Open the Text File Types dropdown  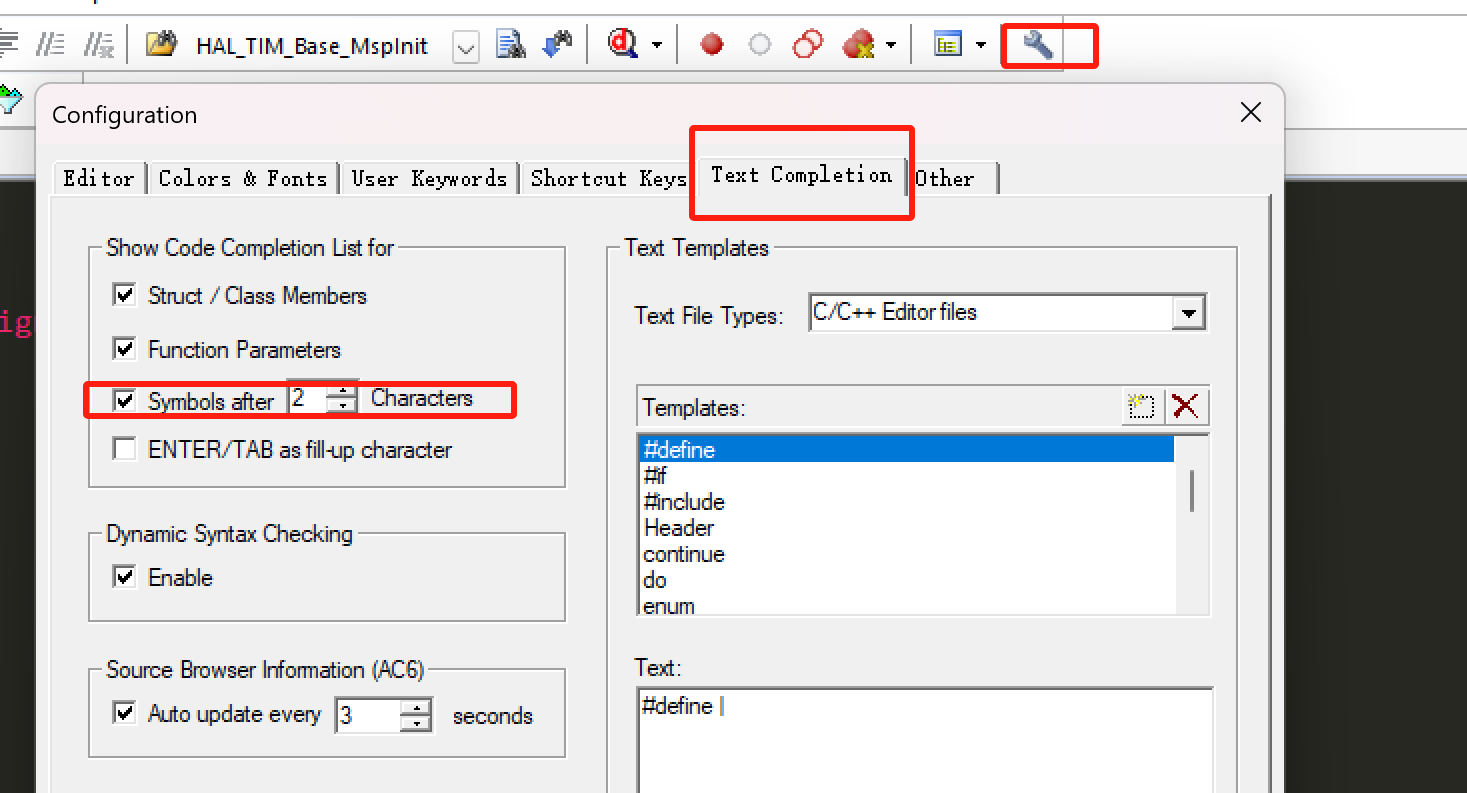(1187, 313)
